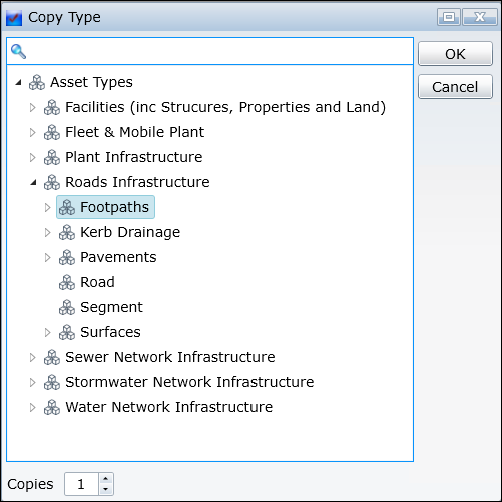This screenshot has width=502, height=502.
Task: Click the Footpaths cube icon
Action: (67, 207)
